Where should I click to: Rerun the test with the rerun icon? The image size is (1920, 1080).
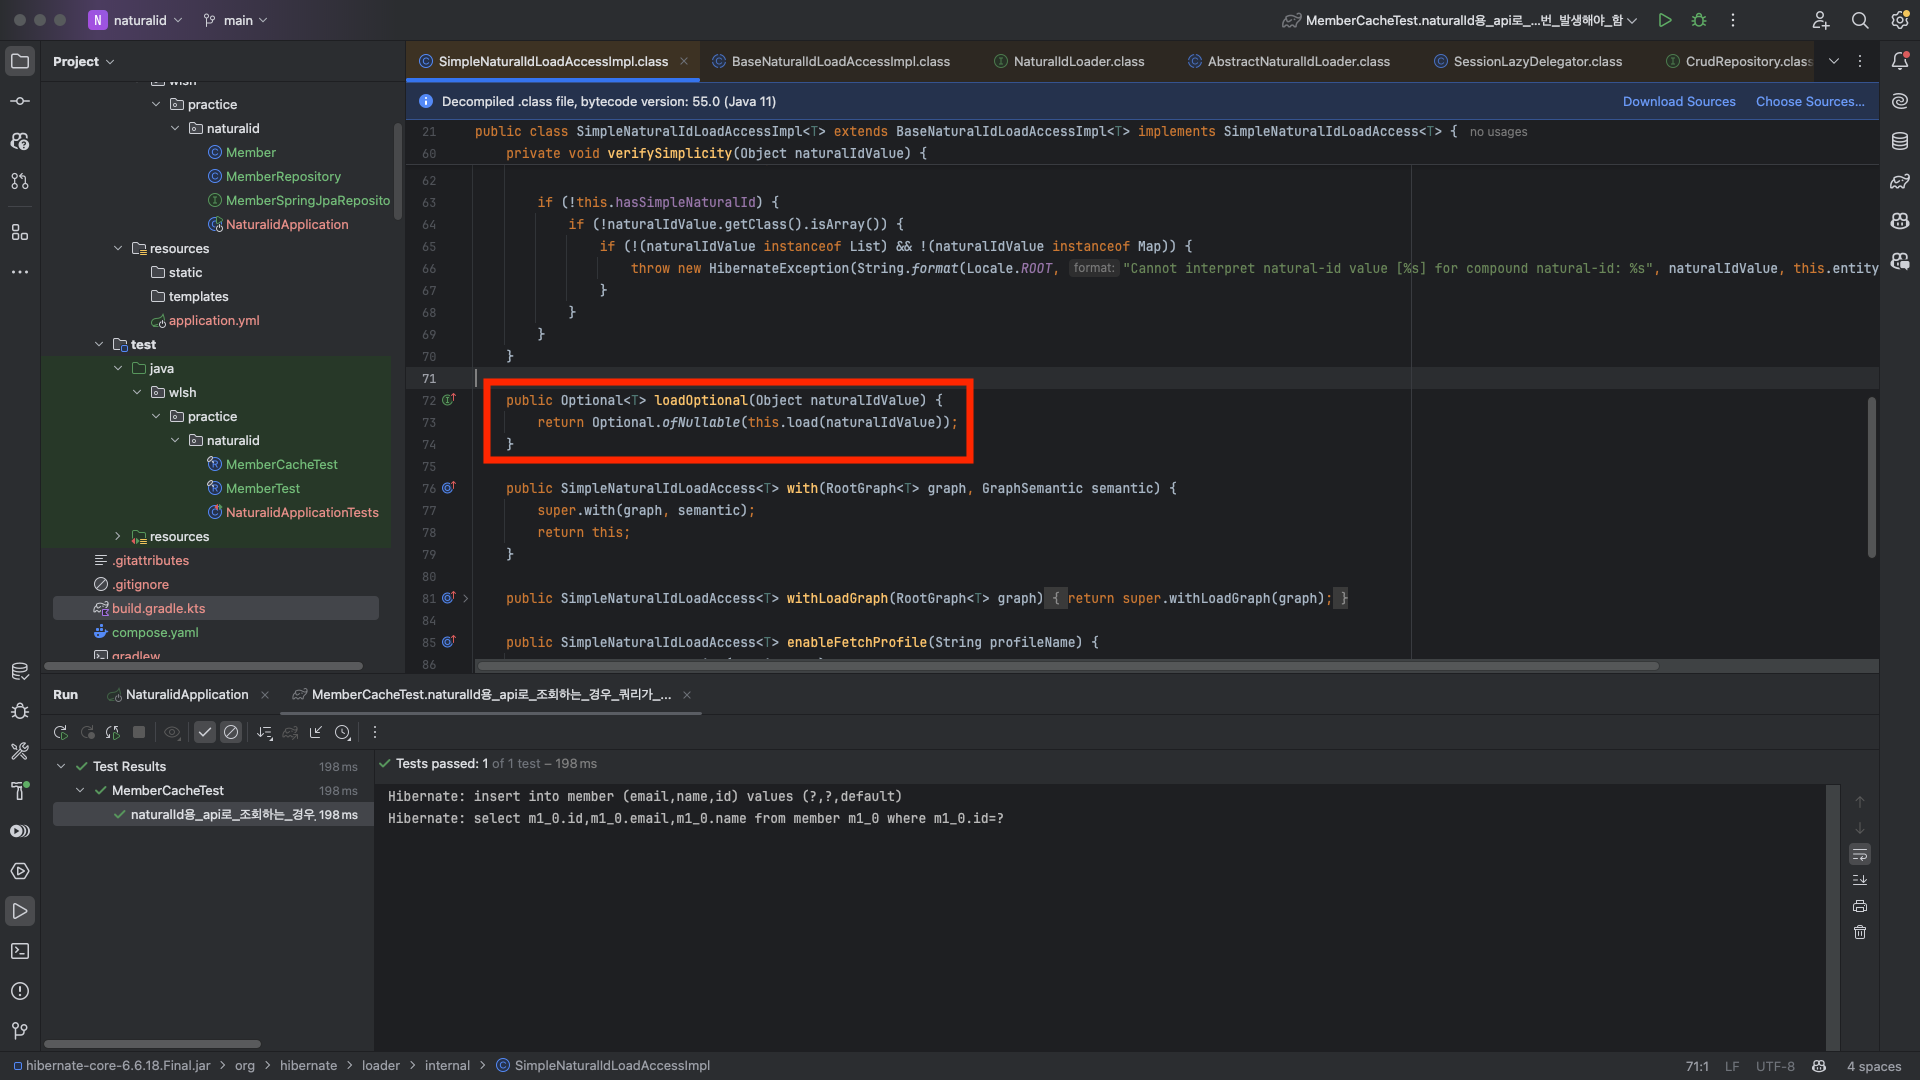click(61, 733)
